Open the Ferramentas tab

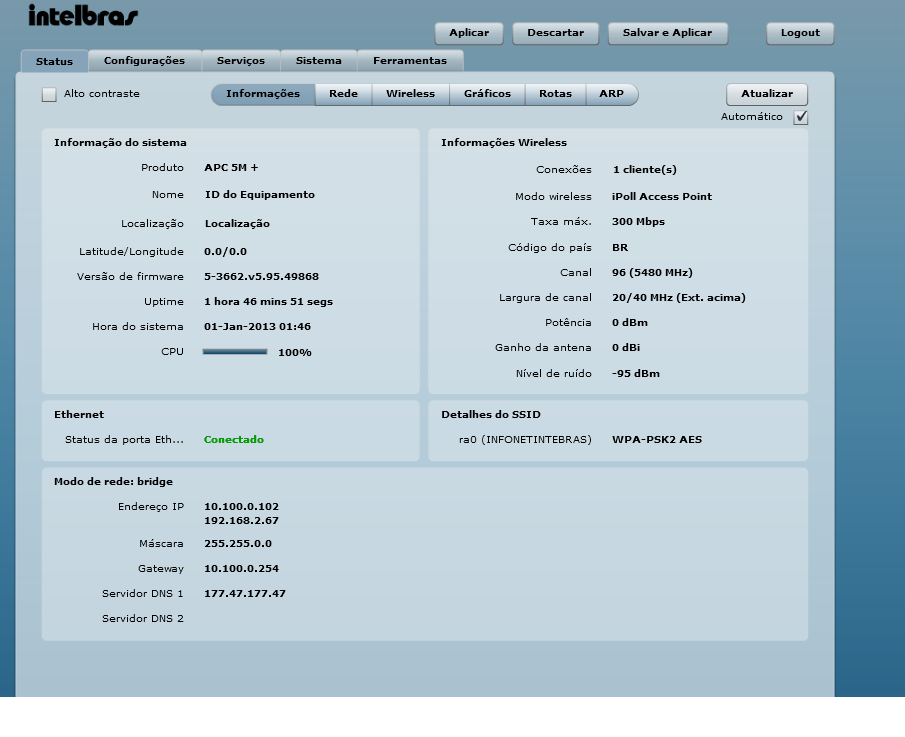coord(410,61)
